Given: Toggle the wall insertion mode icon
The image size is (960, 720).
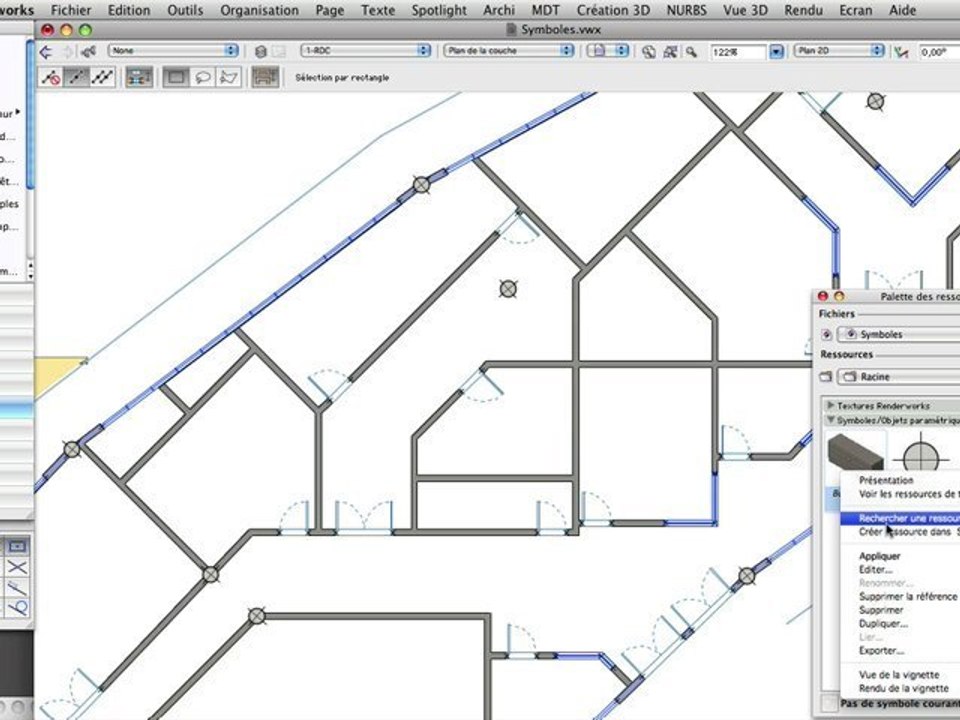Looking at the screenshot, I should click(139, 78).
